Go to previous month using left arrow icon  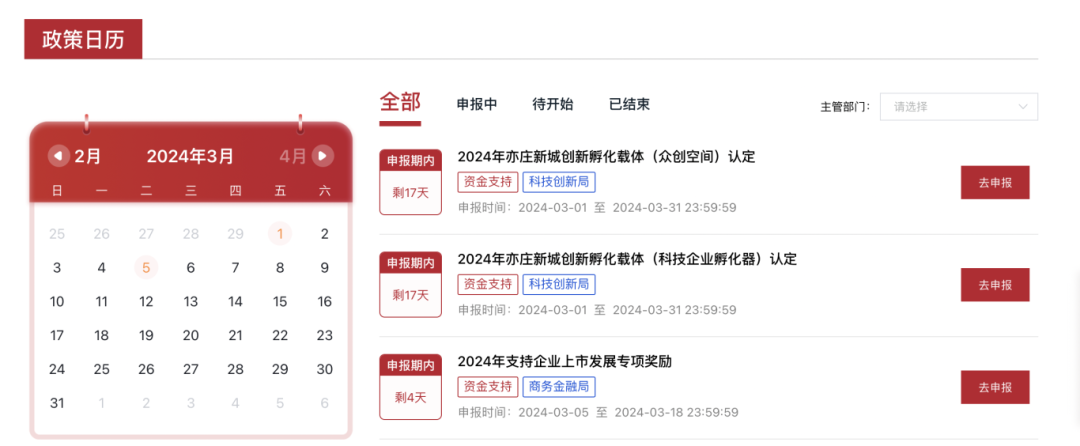click(x=59, y=156)
